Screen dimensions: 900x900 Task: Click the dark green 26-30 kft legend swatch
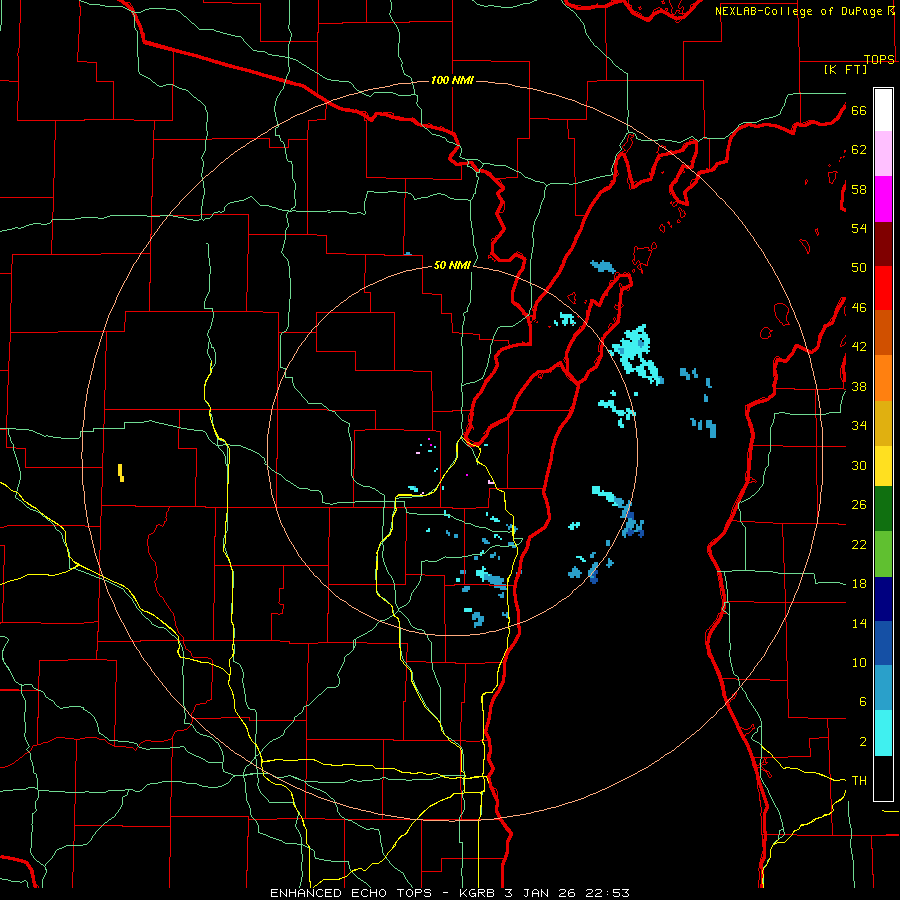pos(883,509)
